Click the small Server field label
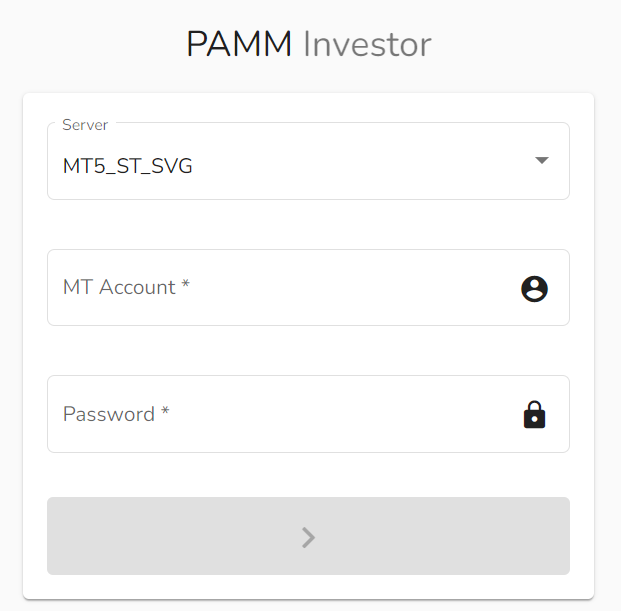 [85, 124]
